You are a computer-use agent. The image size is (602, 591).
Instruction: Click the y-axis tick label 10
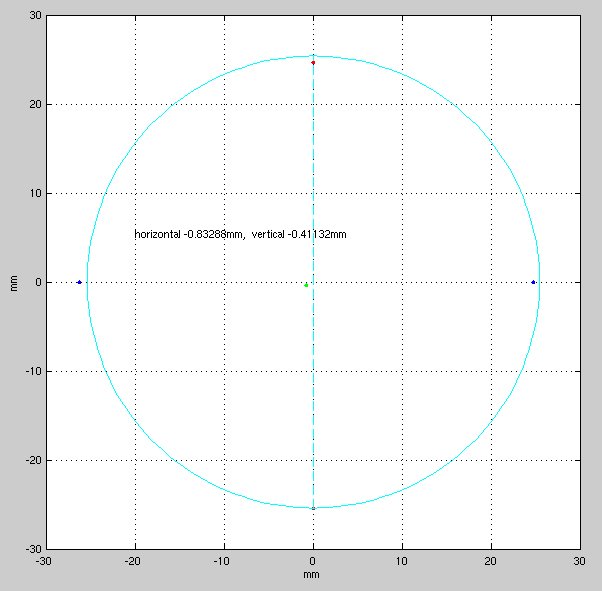point(35,193)
